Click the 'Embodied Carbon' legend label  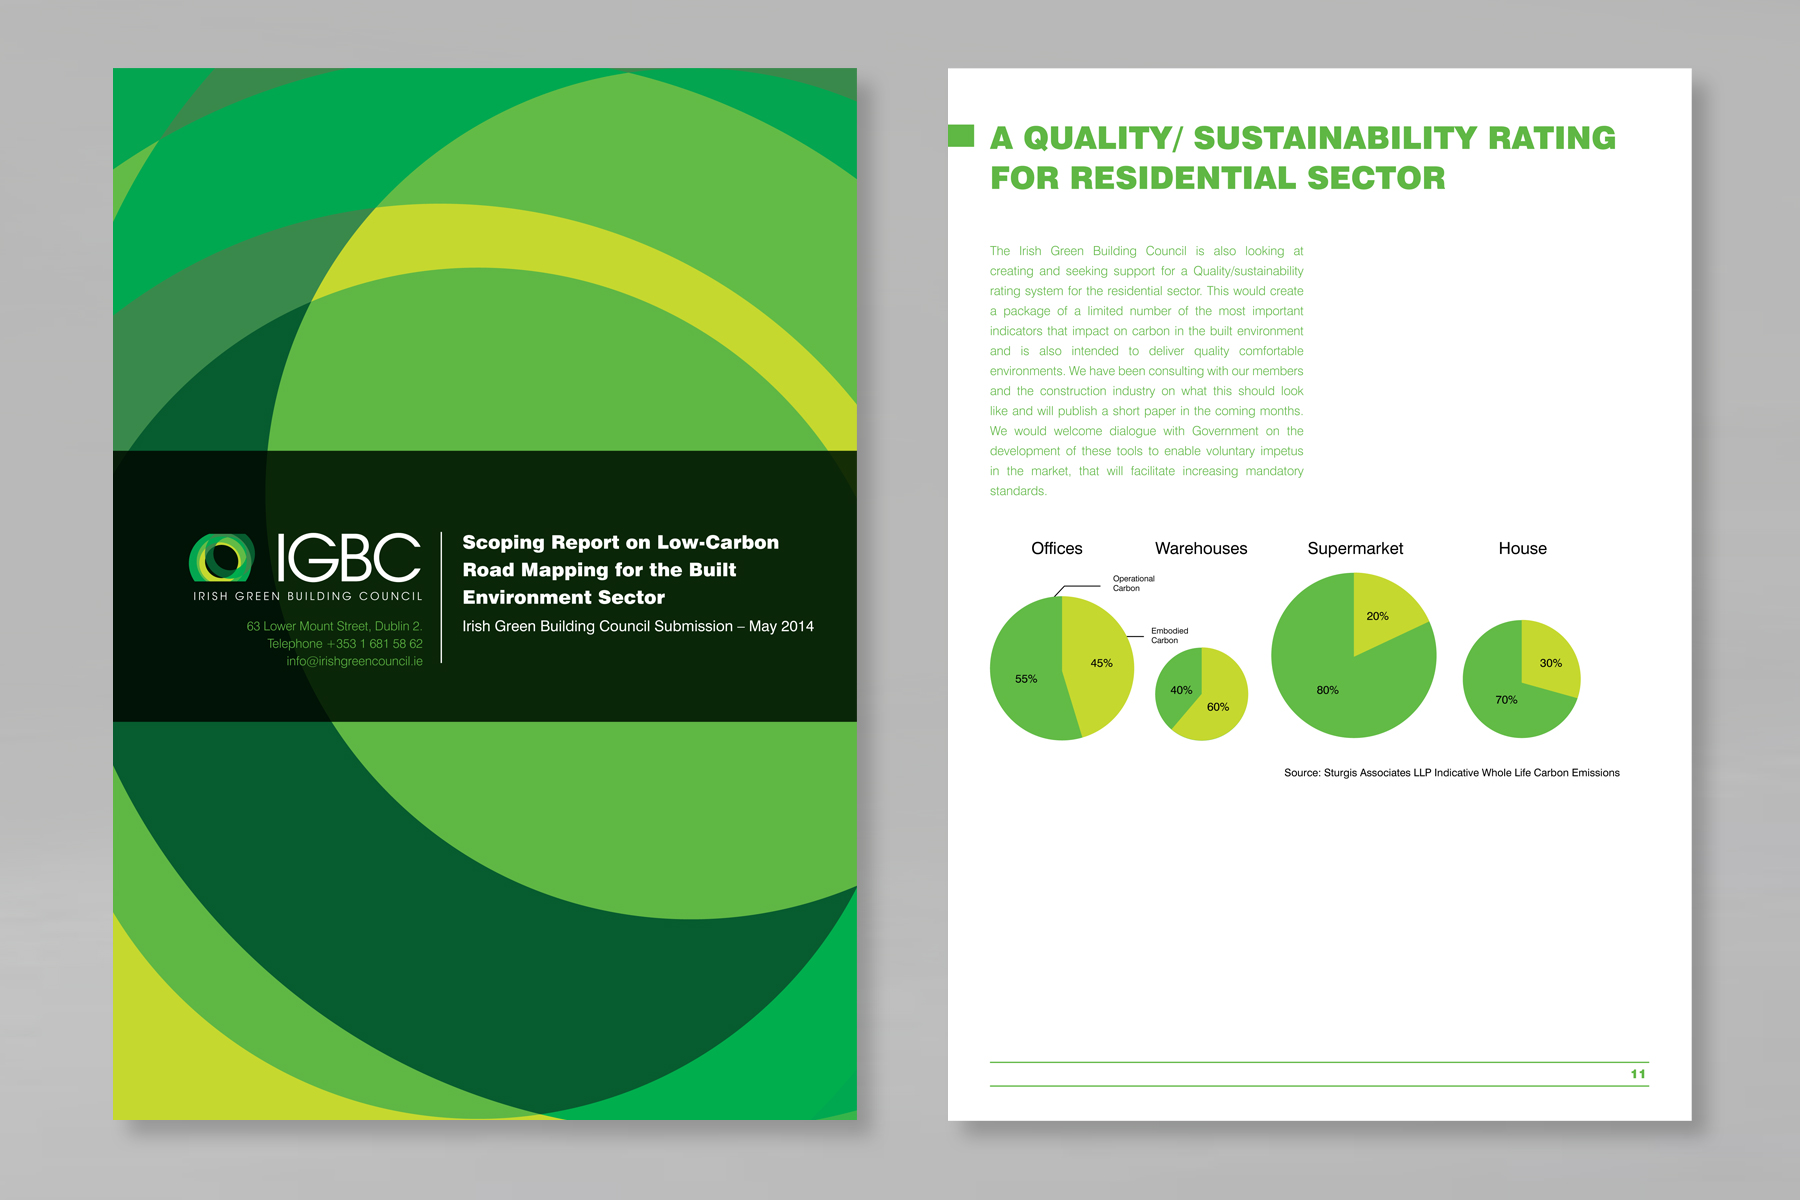pos(1169,635)
